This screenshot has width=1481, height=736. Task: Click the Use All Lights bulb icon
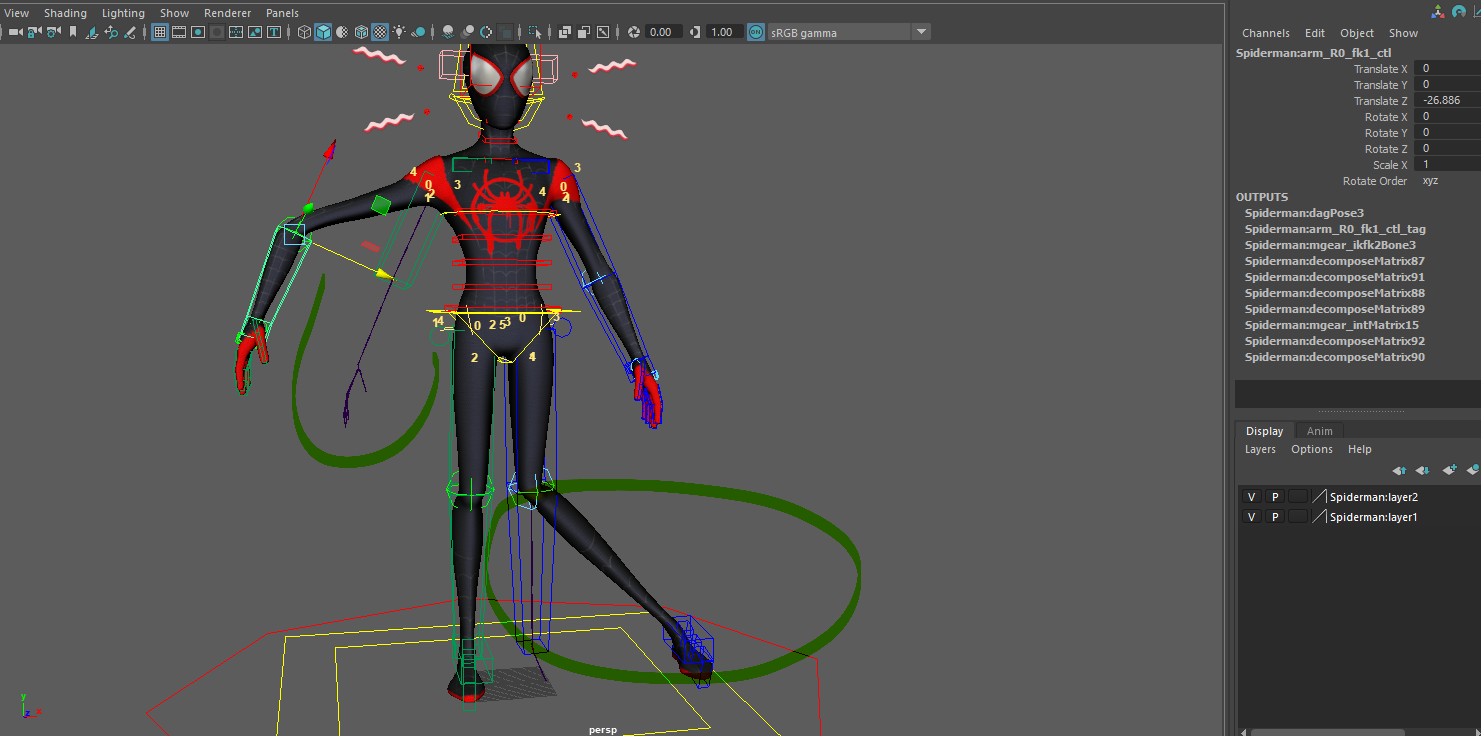coord(399,32)
